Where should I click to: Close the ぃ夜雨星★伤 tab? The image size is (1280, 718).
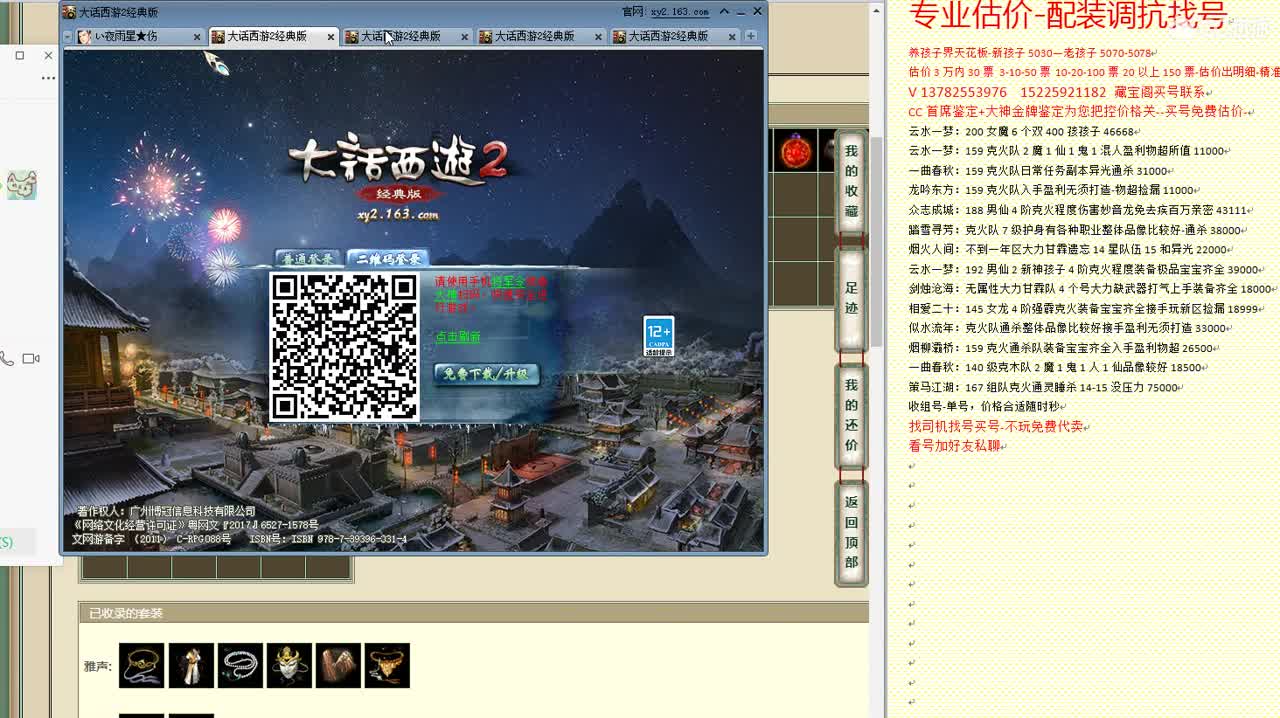click(x=197, y=37)
